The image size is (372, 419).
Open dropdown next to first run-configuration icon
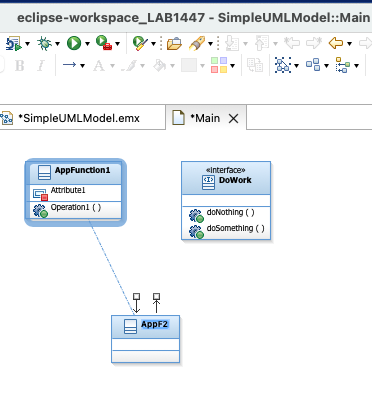(x=27, y=44)
